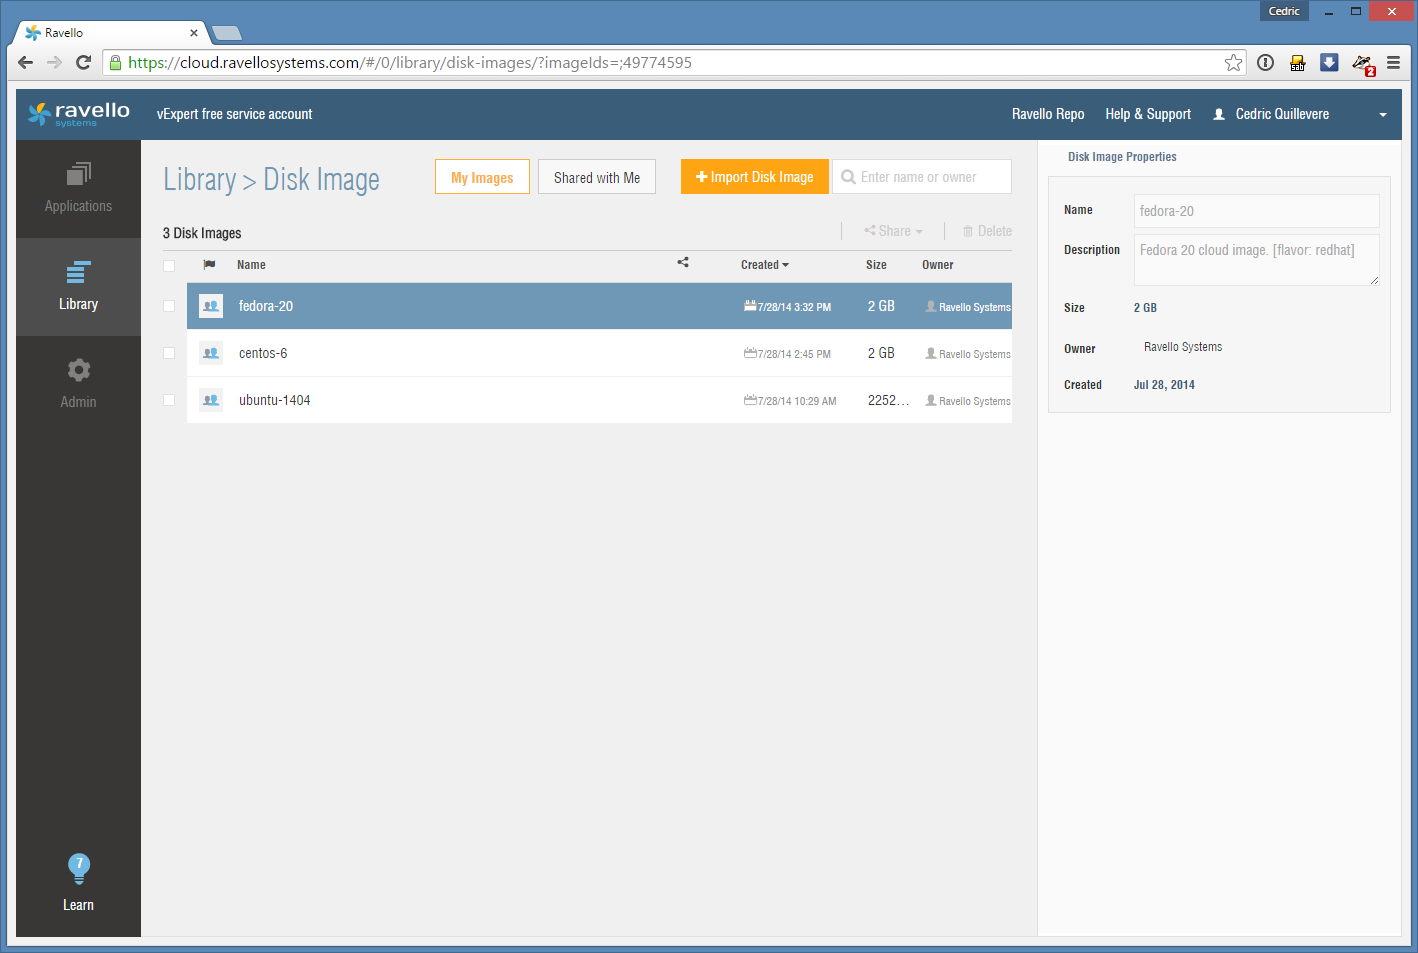Reload the page in the browser
This screenshot has height=953, width=1418.
[84, 63]
